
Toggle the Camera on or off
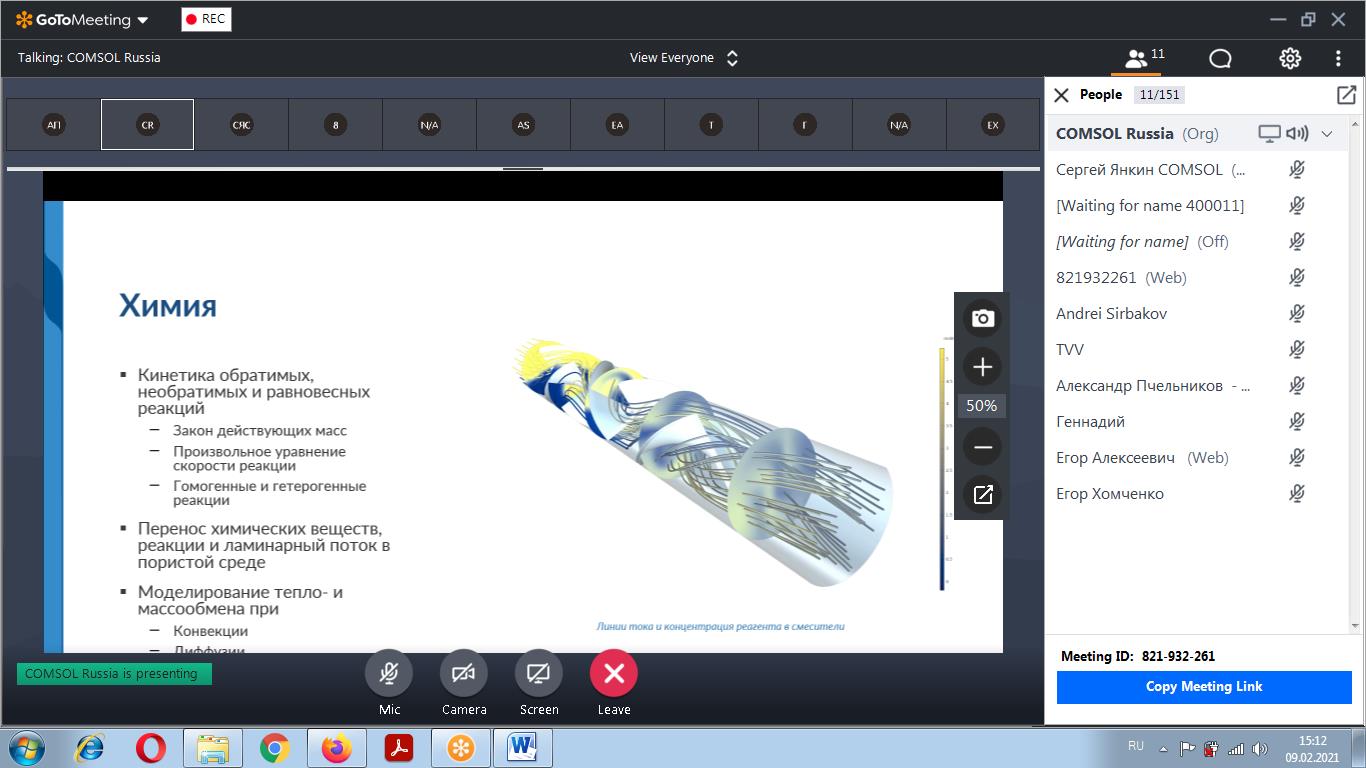463,673
